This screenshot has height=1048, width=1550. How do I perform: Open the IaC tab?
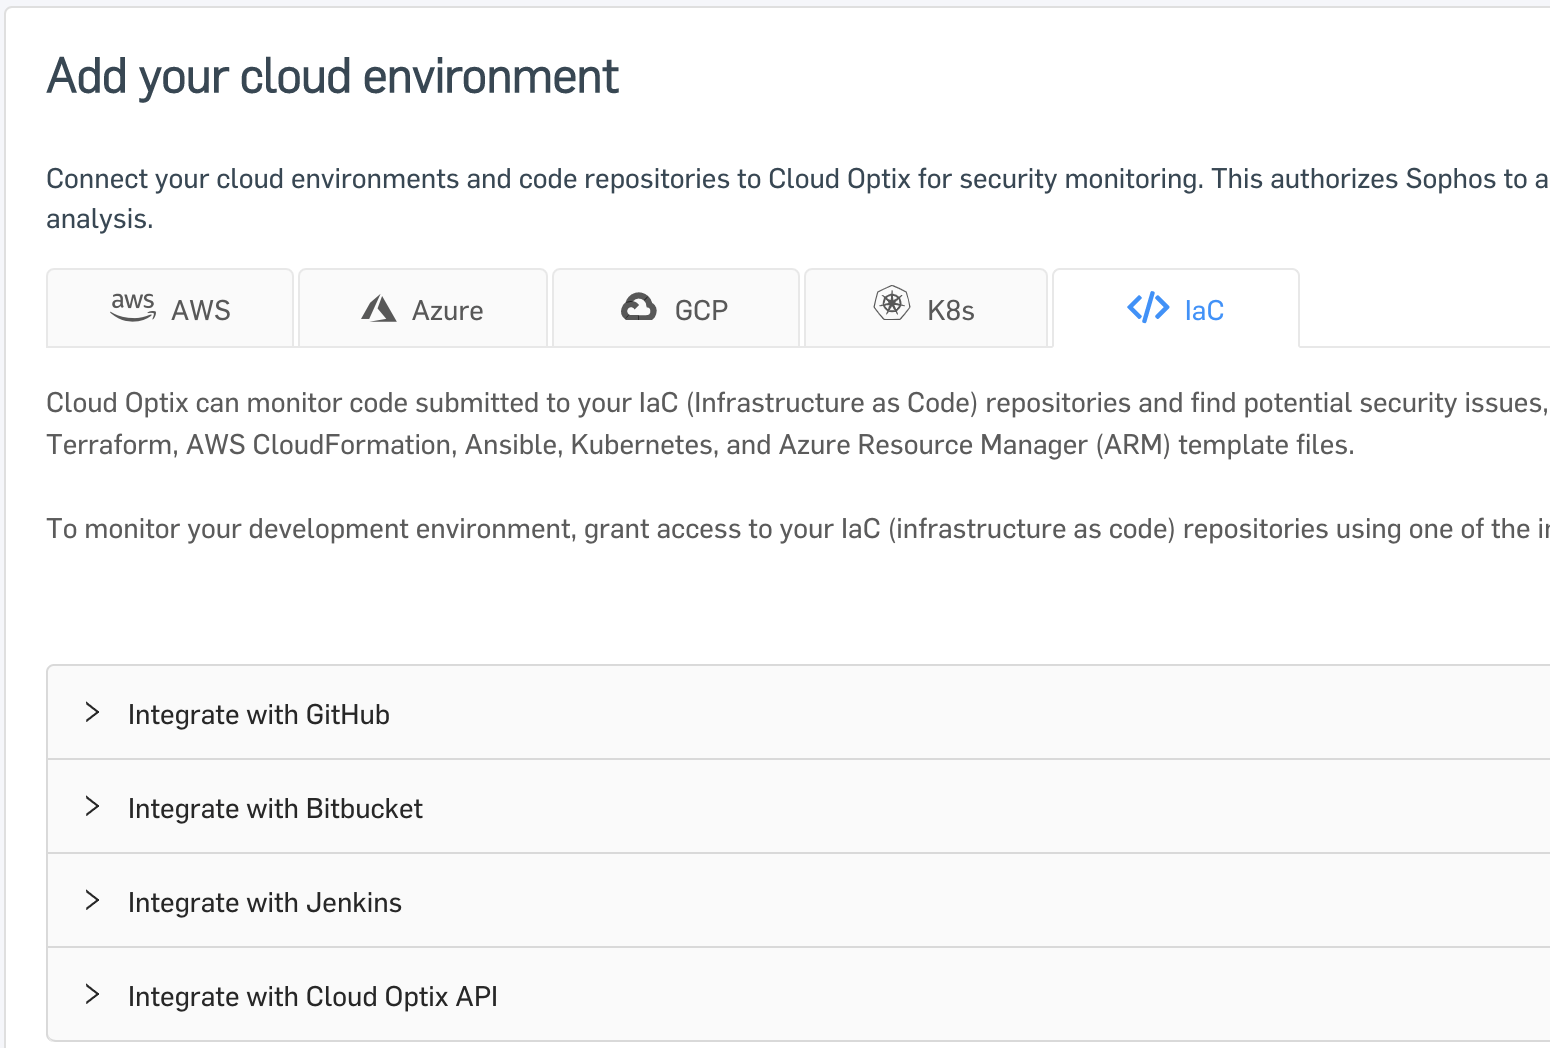point(1175,308)
